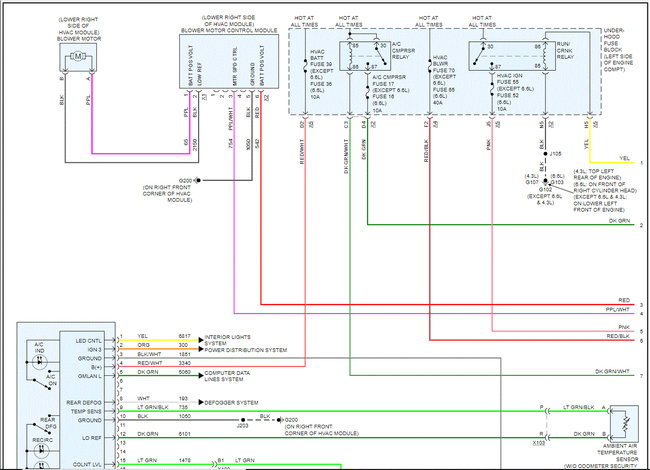
Task: Click the COLNT LVL pin label
Action: 87,464
